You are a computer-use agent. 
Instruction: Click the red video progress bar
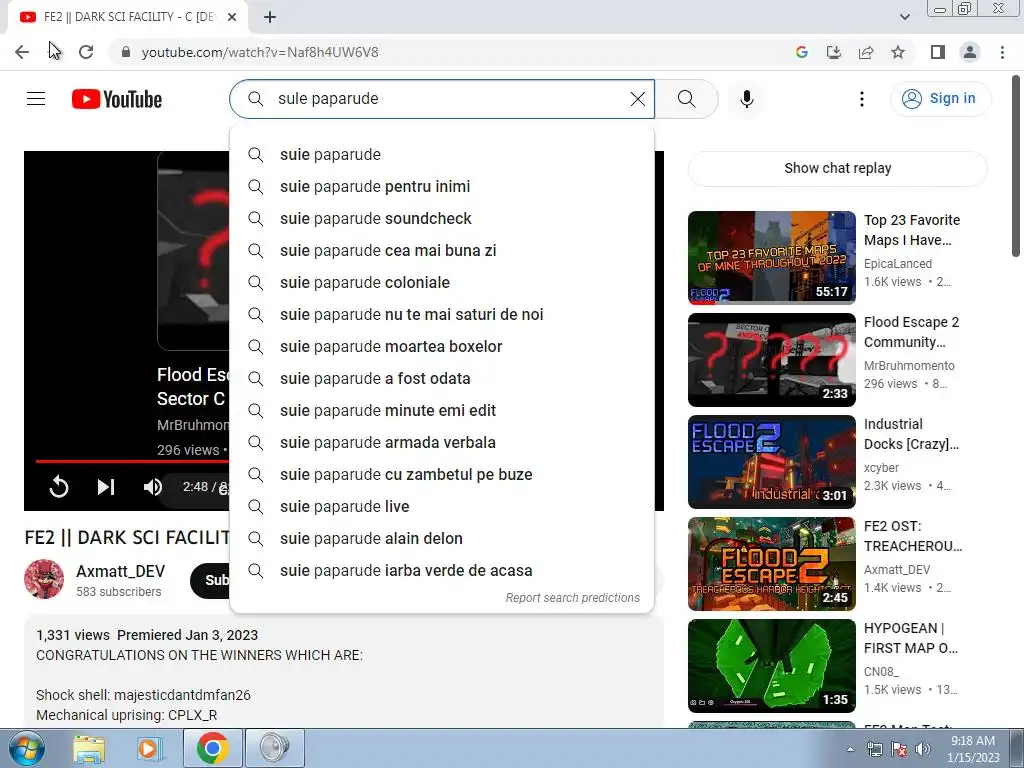tap(132, 461)
